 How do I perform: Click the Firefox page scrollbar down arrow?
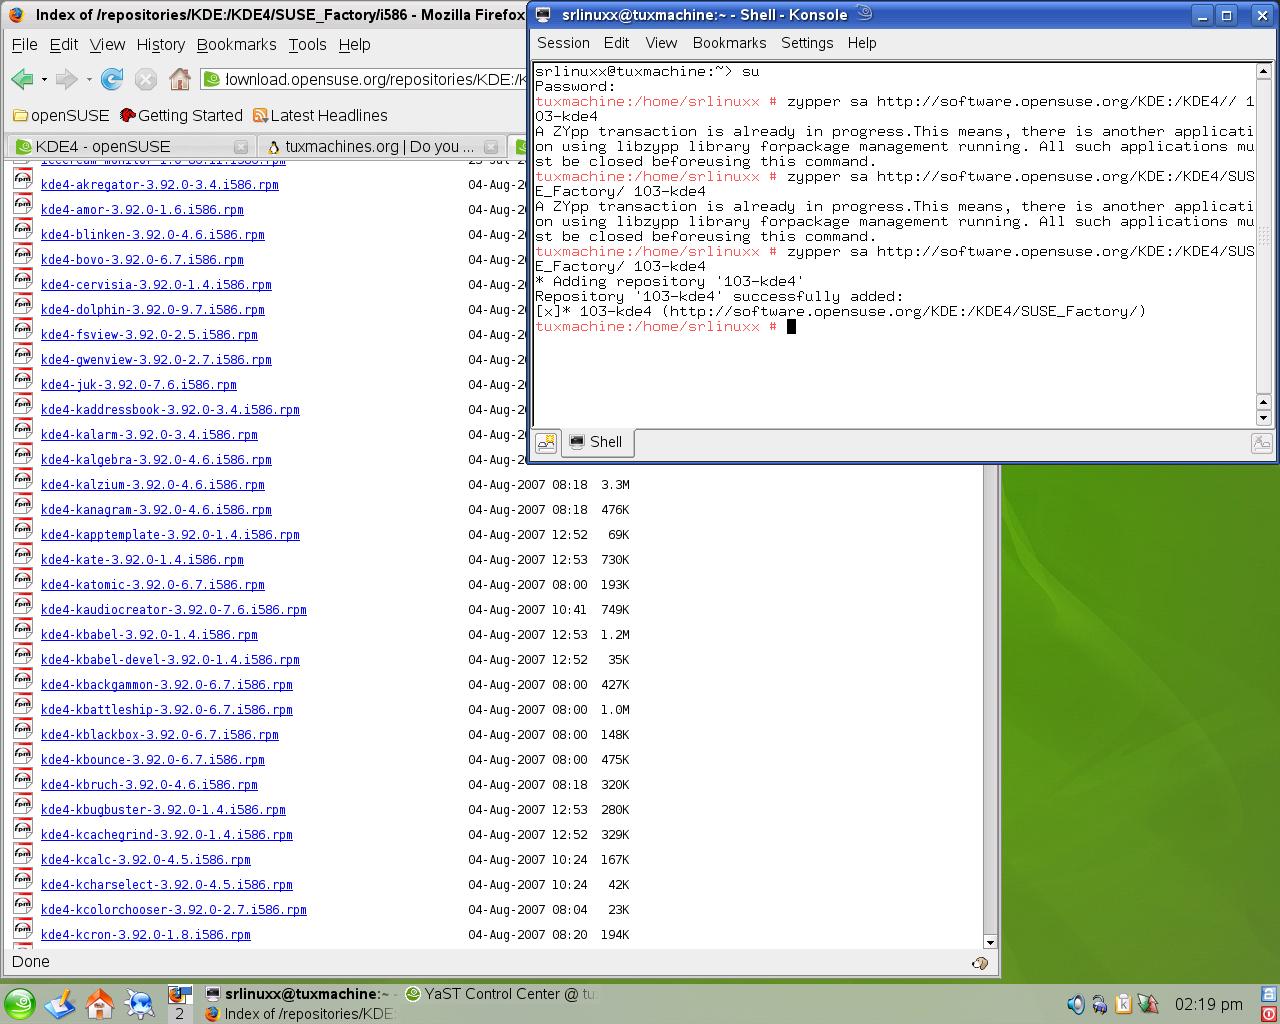tap(990, 942)
